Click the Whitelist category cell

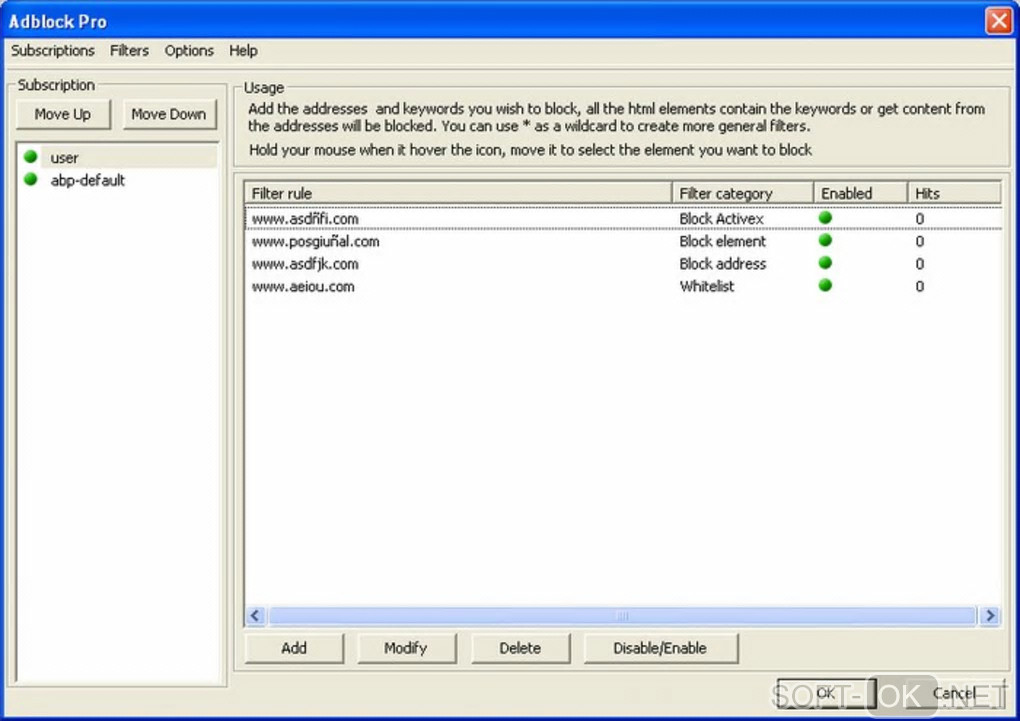707,286
